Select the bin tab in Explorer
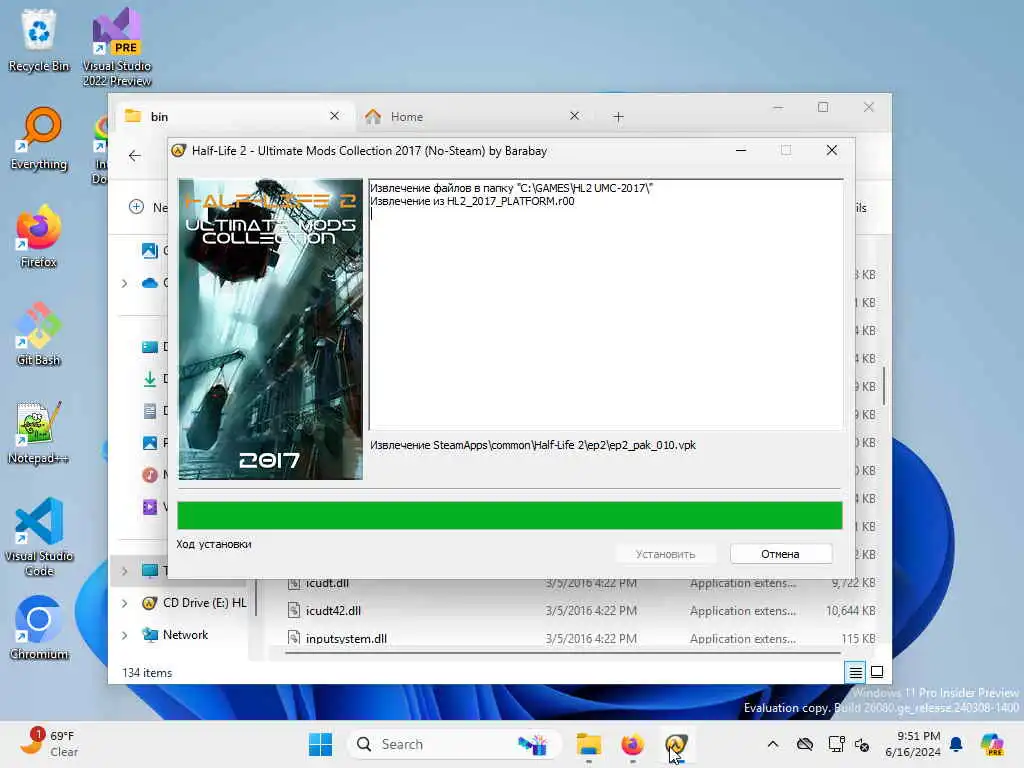This screenshot has height=768, width=1024. click(233, 116)
